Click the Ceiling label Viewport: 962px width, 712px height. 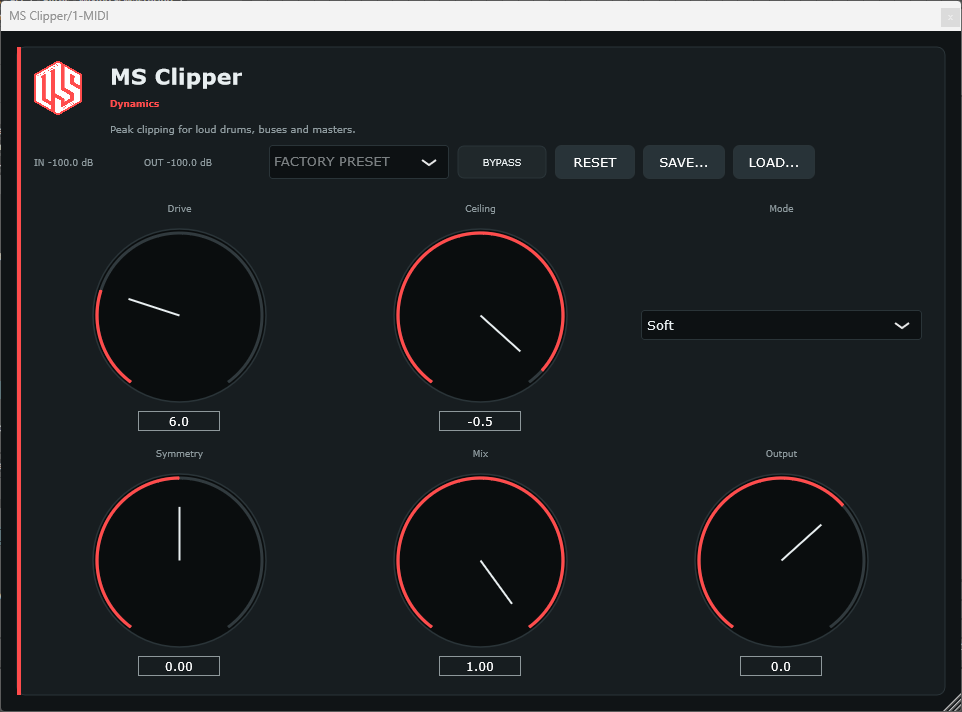[x=480, y=209]
